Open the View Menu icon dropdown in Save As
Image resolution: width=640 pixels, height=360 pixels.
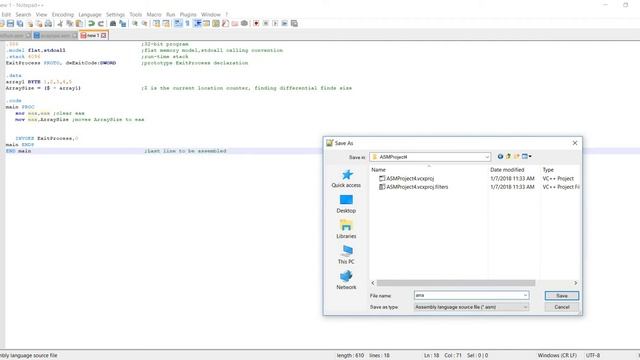pos(527,156)
